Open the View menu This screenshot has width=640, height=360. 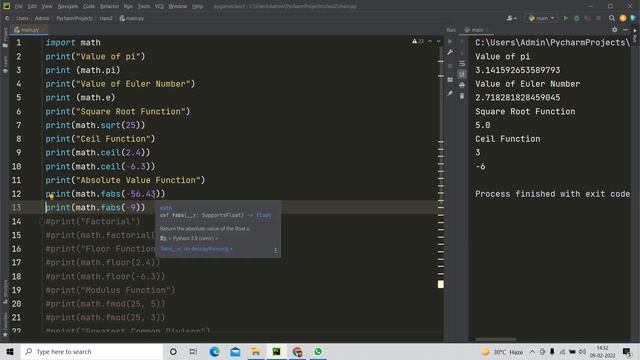(47, 6)
